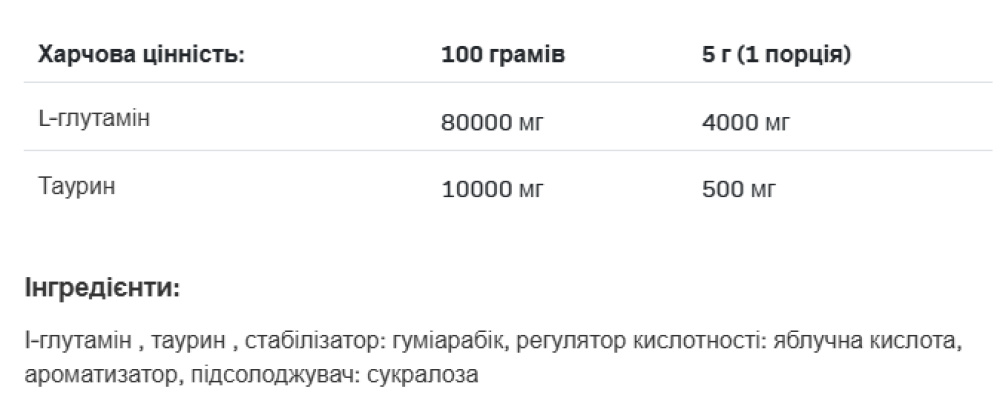Click the "5 г (1 порція)" column header
Screen dimensions: 1000x412
pos(776,54)
